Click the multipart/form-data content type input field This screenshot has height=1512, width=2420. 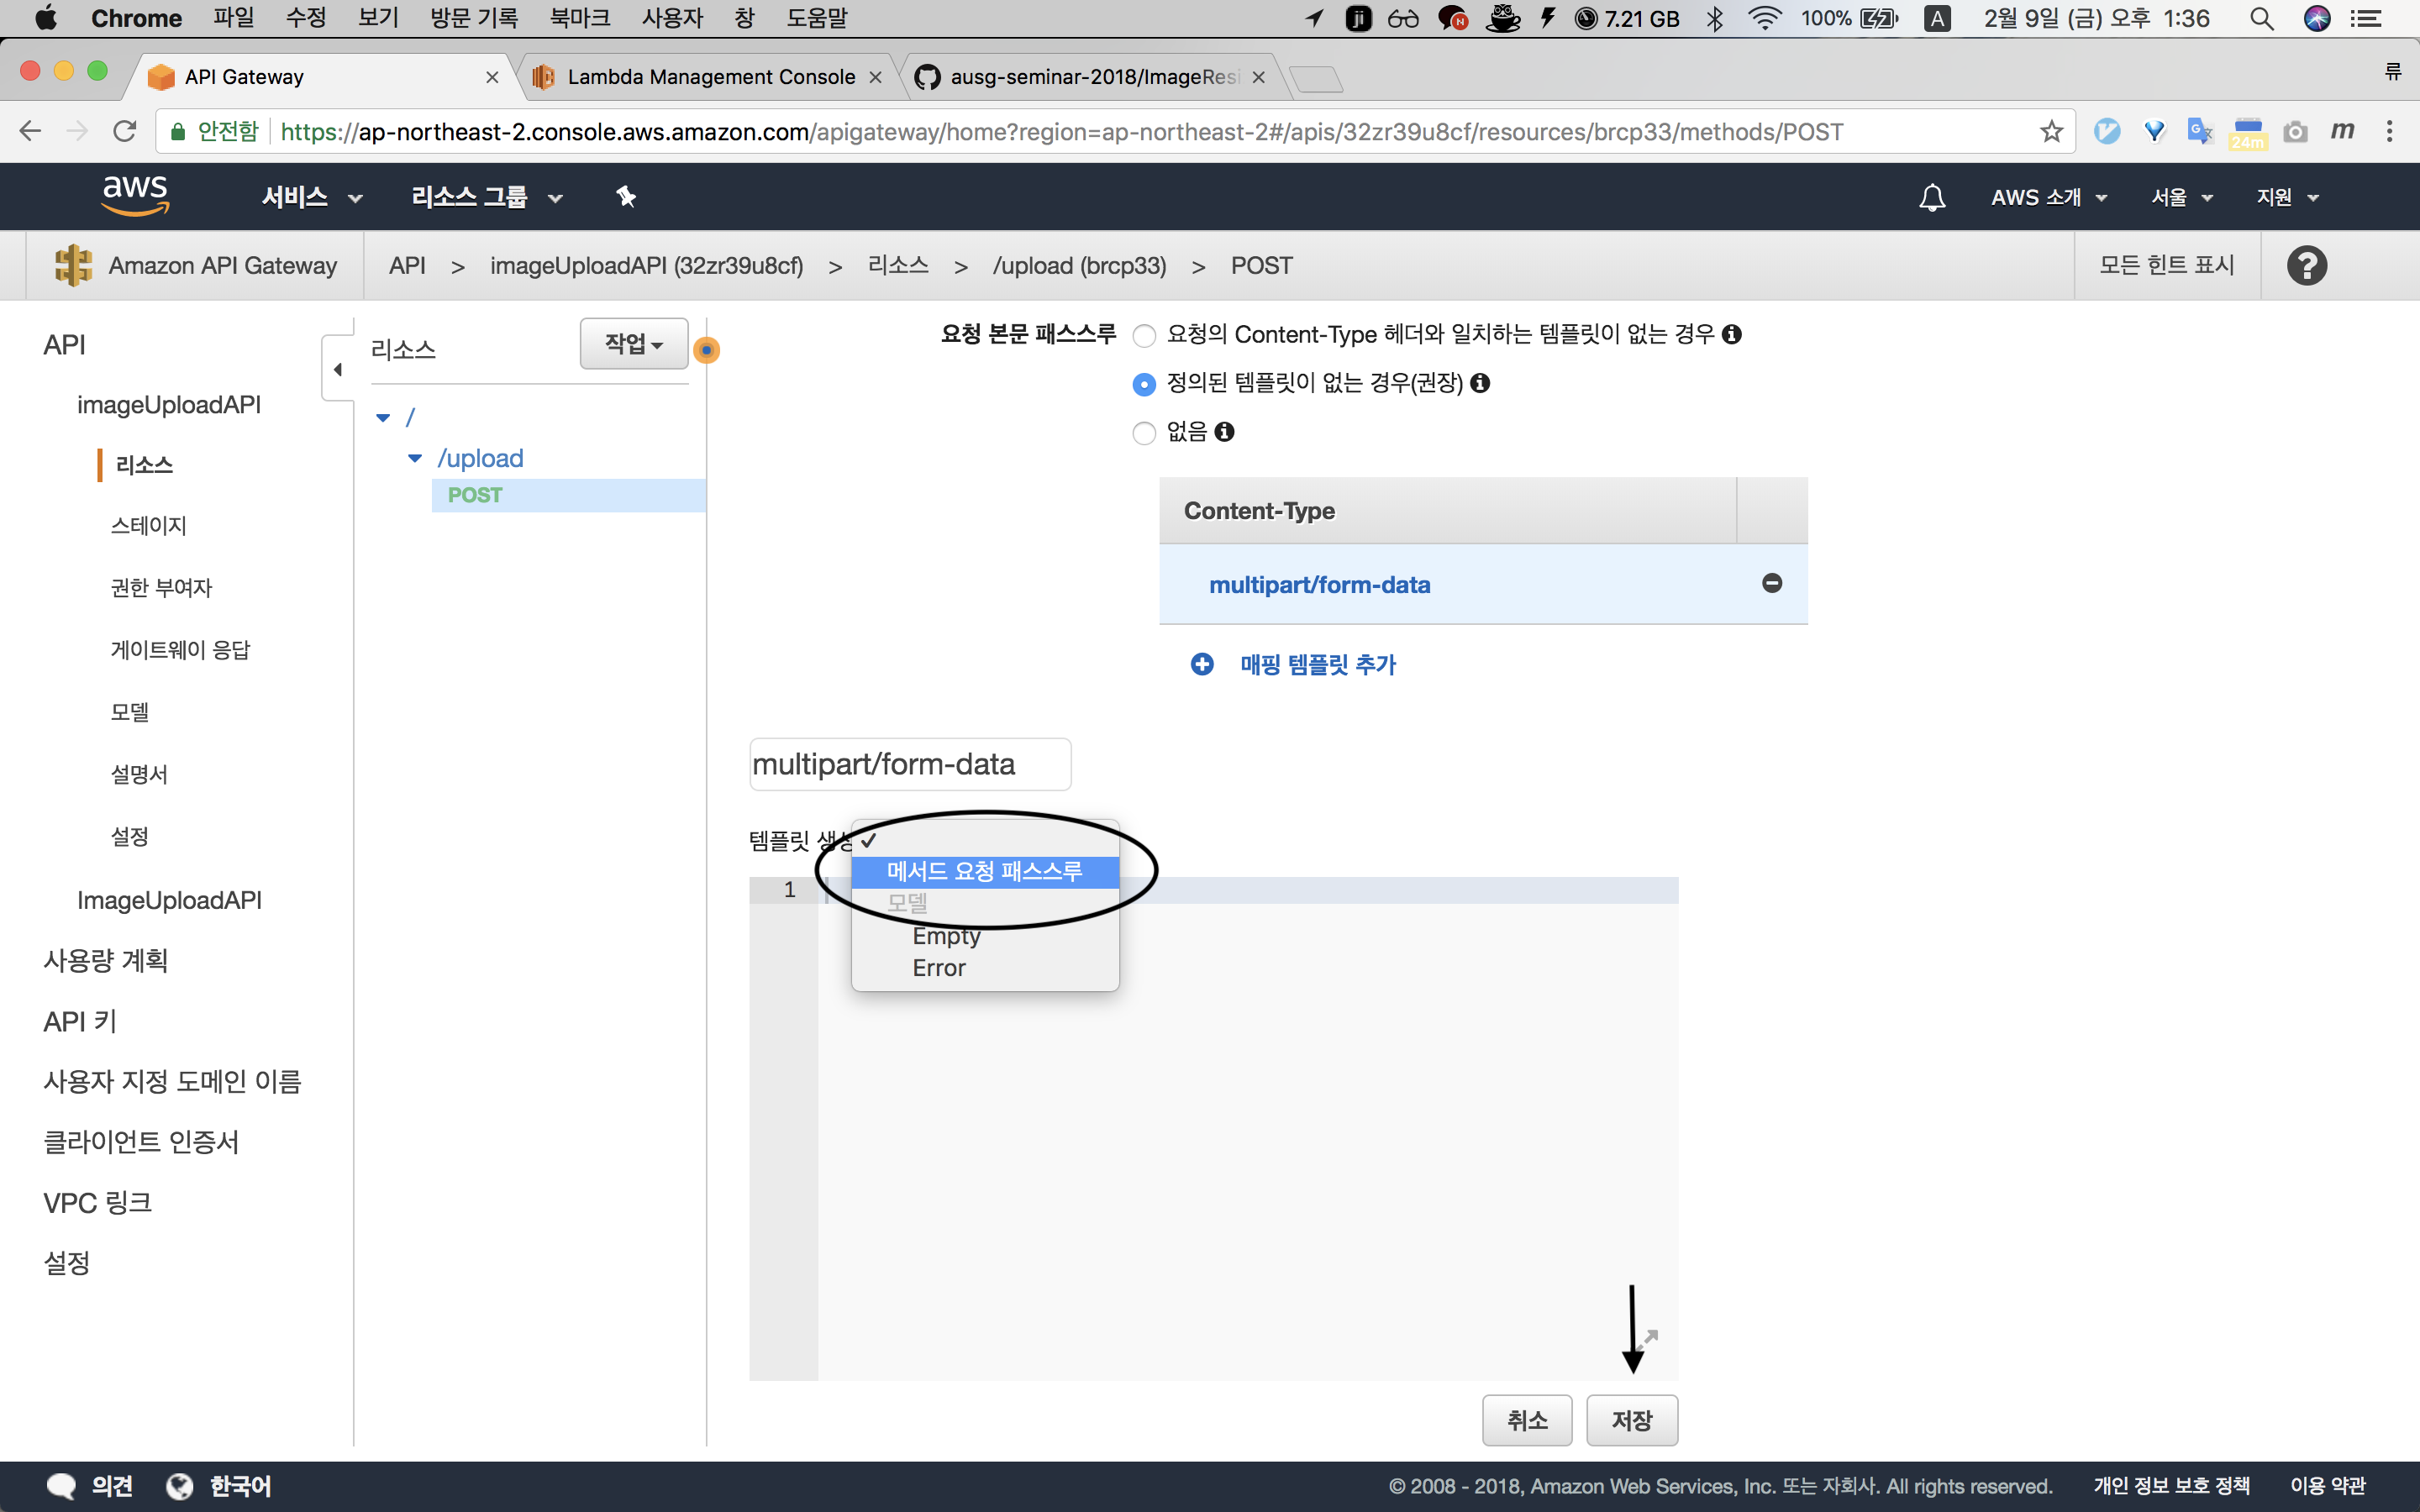(909, 765)
